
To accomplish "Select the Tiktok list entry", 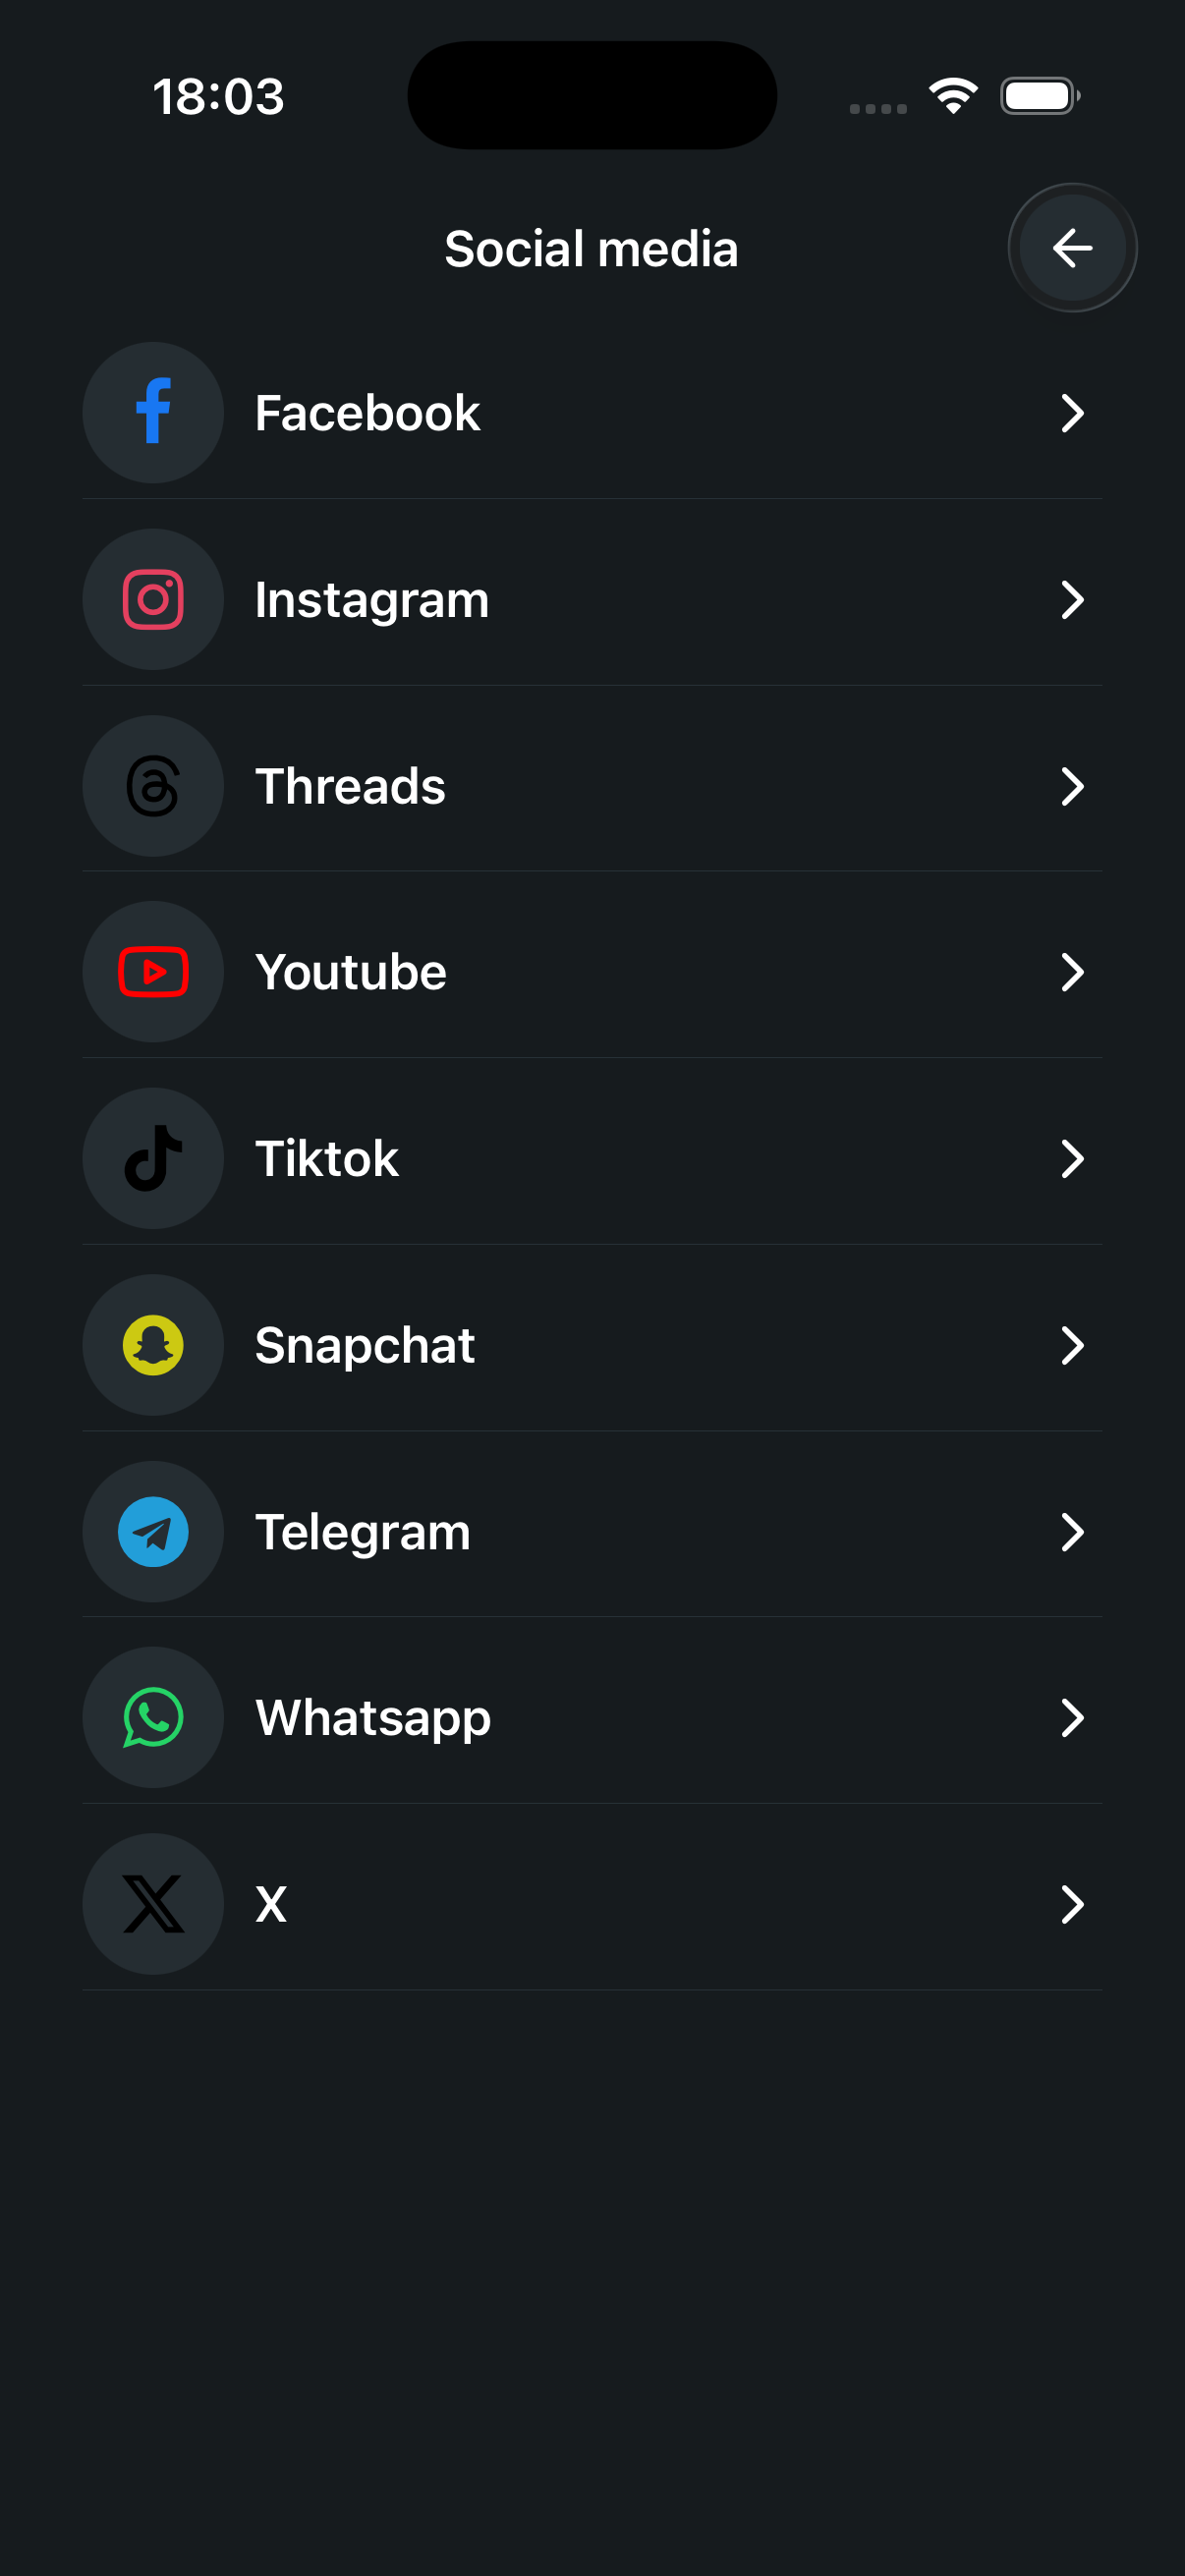I will click(327, 1158).
